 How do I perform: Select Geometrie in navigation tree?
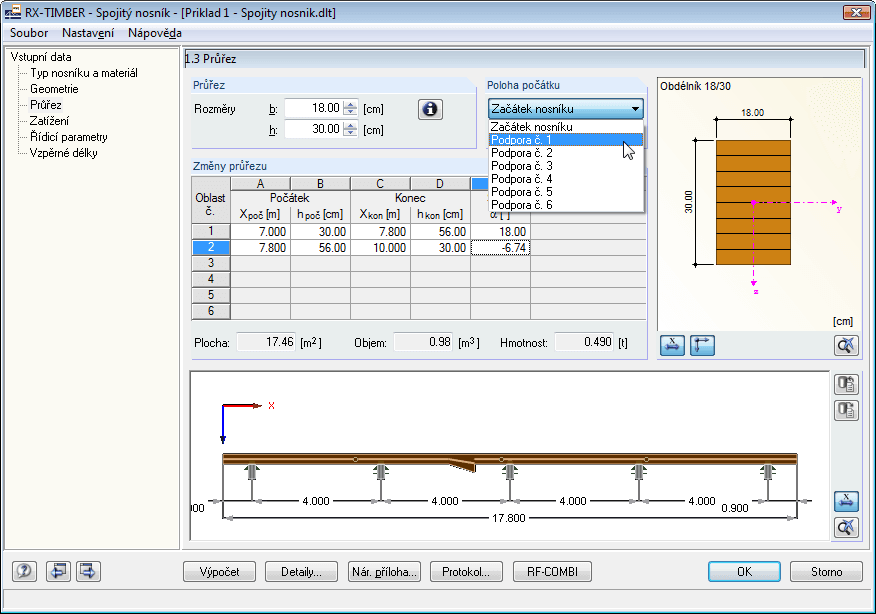pos(54,89)
